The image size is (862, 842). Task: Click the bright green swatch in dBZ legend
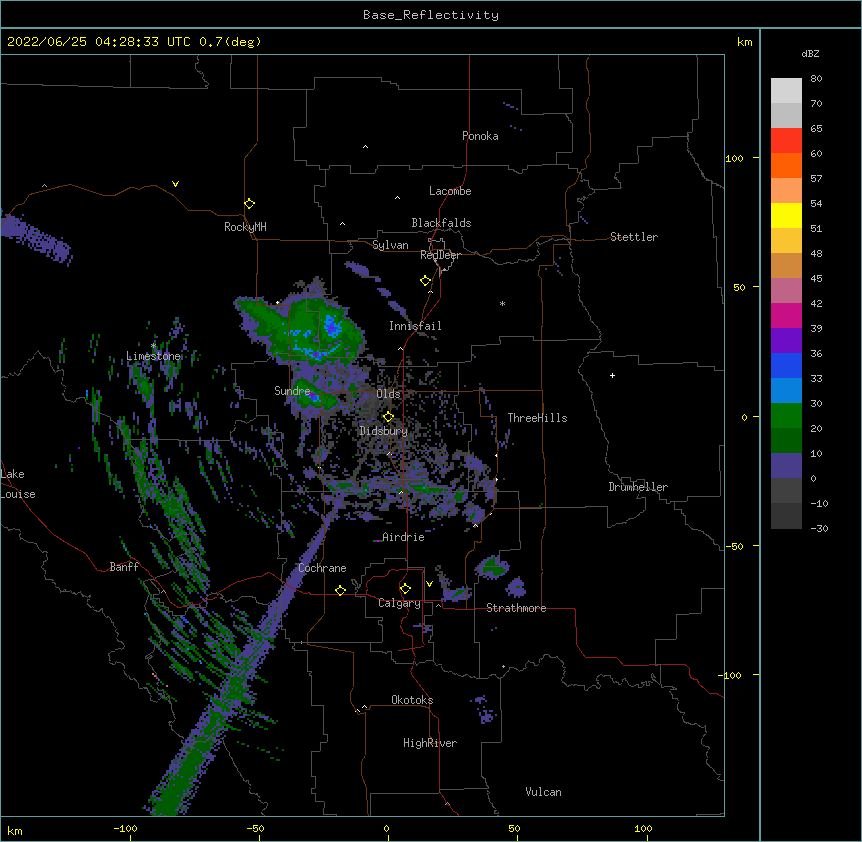coord(786,416)
